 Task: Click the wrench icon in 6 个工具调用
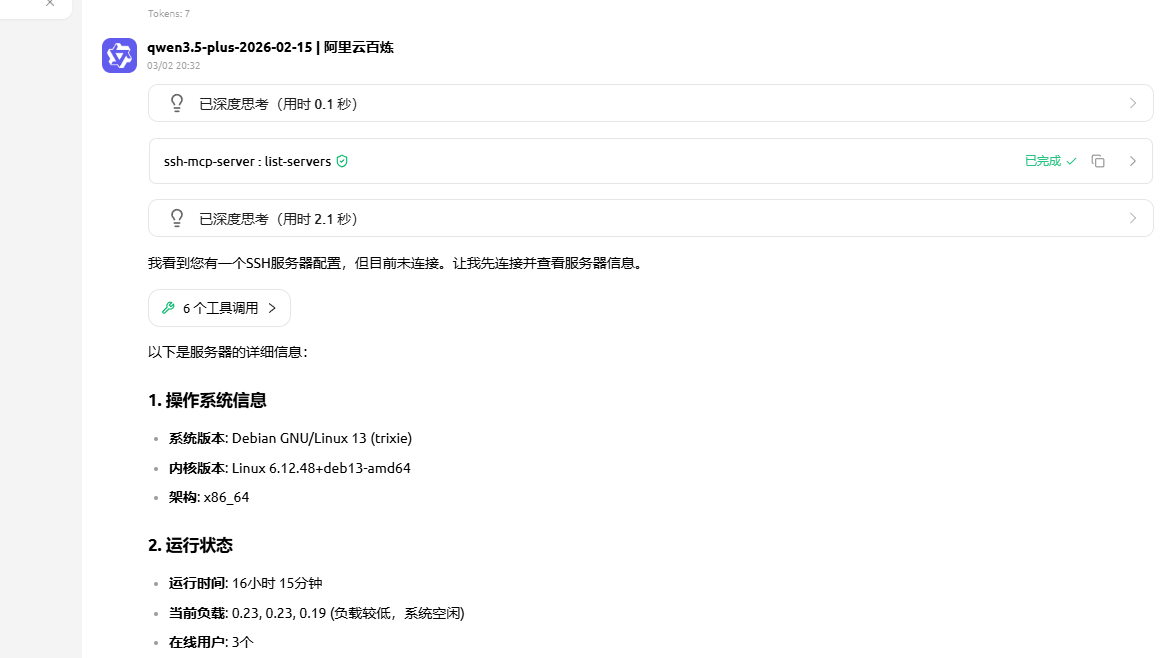pos(168,308)
